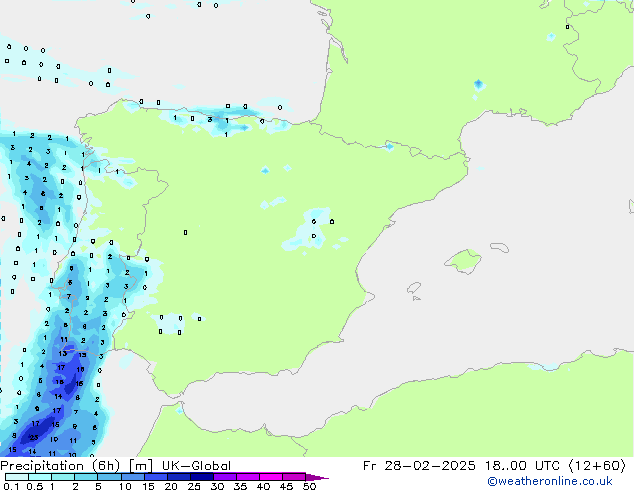The image size is (634, 490).
Task: Click the "Precipitation (6h)" title text
Action: click(x=60, y=466)
